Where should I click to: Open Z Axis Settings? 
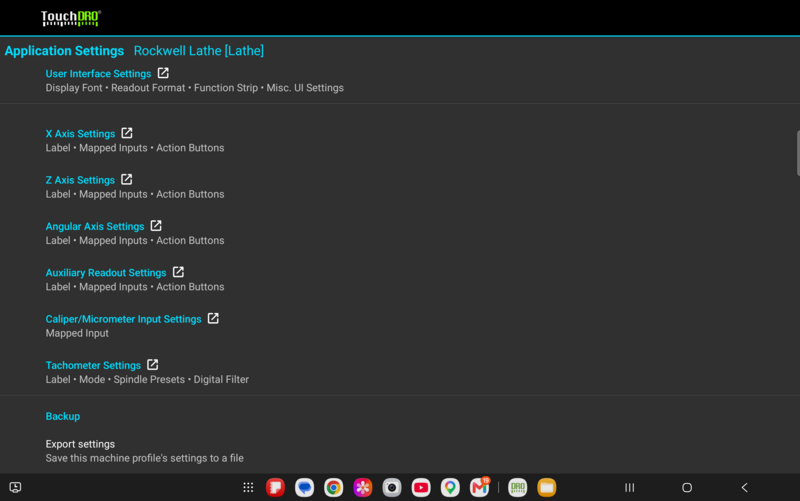click(x=80, y=180)
